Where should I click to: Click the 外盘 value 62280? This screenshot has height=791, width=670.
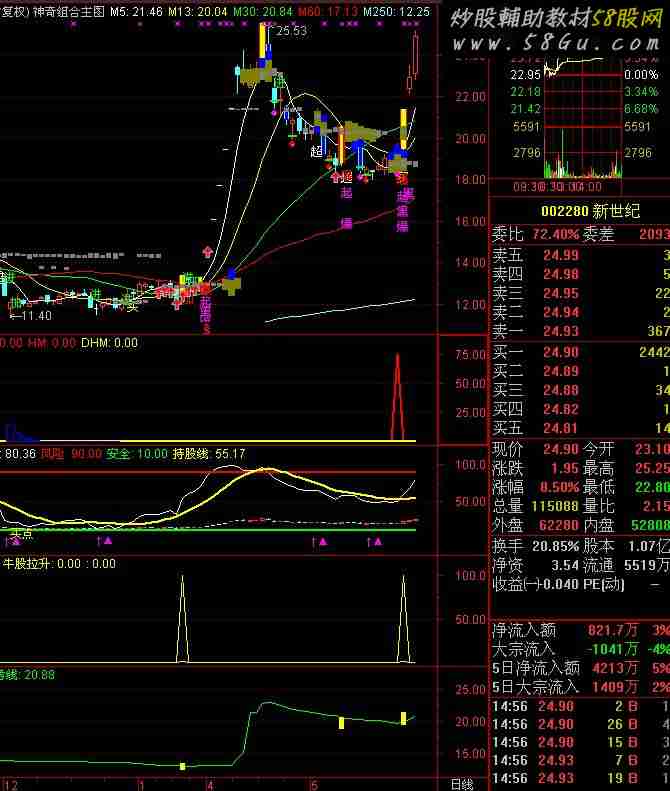(559, 526)
